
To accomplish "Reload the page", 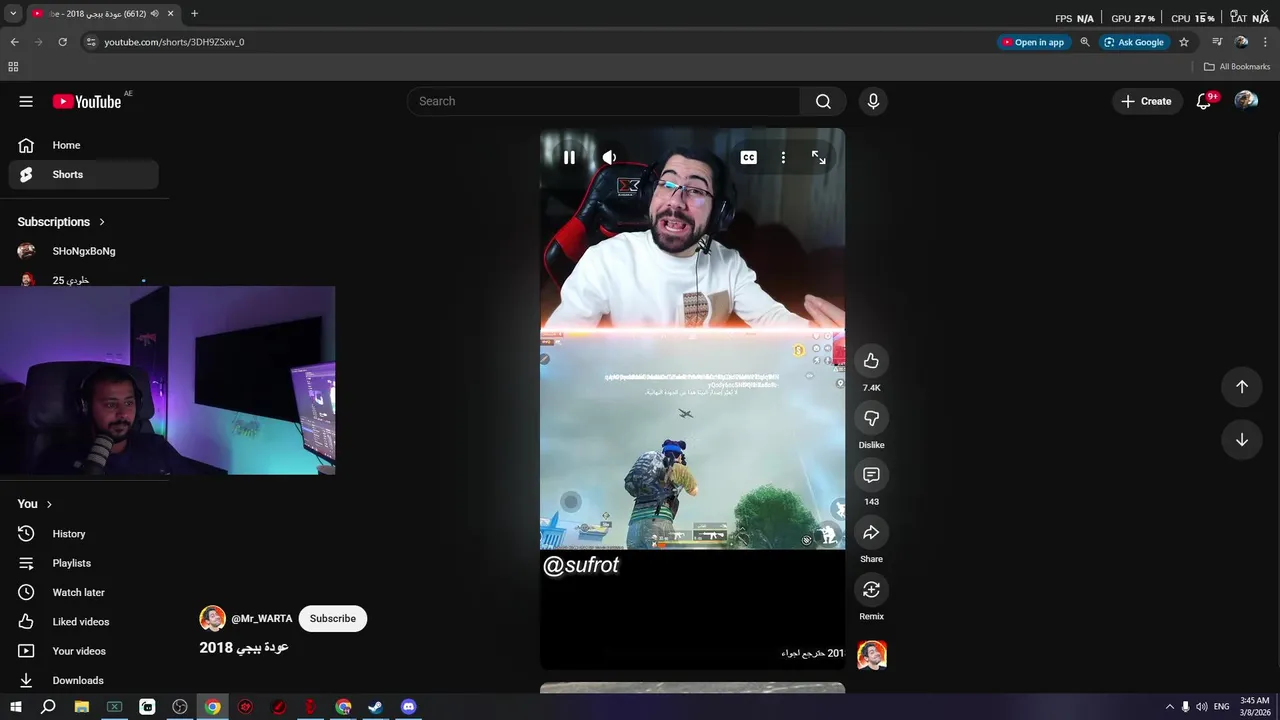I will [63, 42].
